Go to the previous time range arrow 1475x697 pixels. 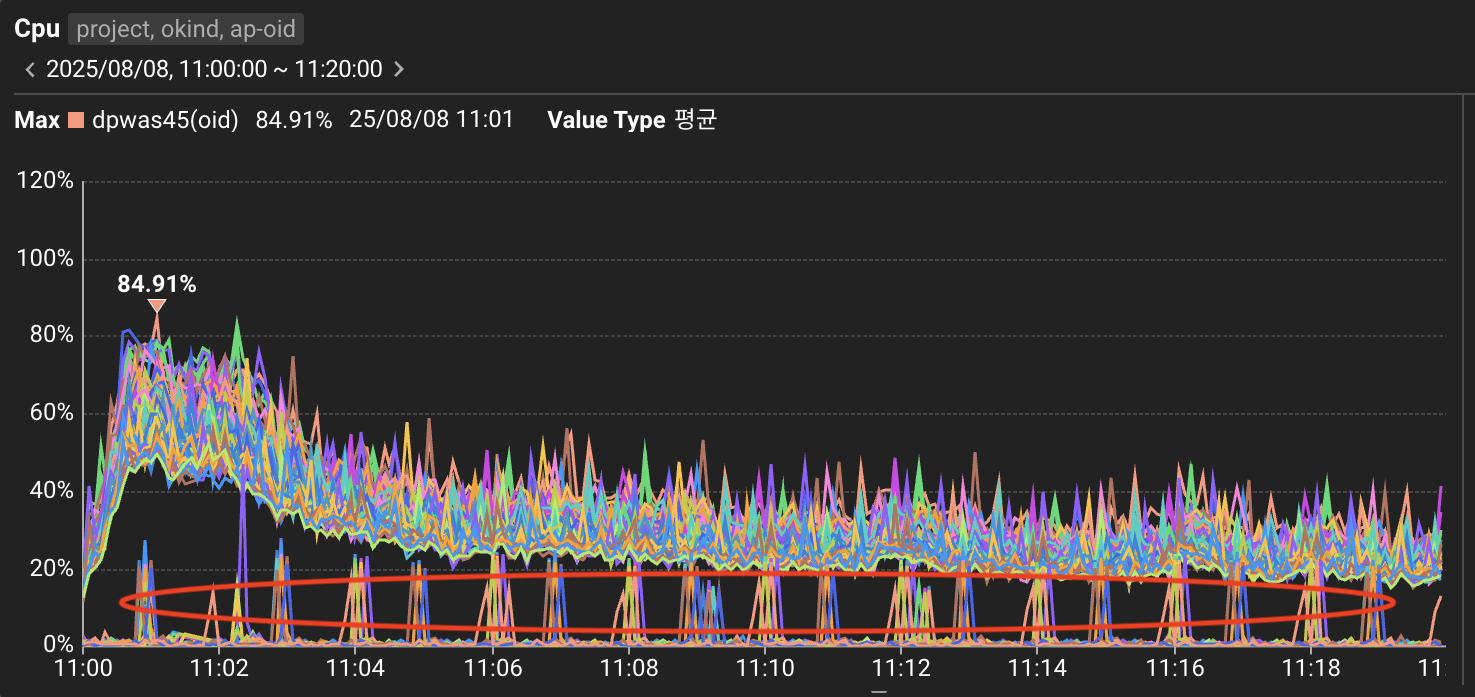[30, 69]
